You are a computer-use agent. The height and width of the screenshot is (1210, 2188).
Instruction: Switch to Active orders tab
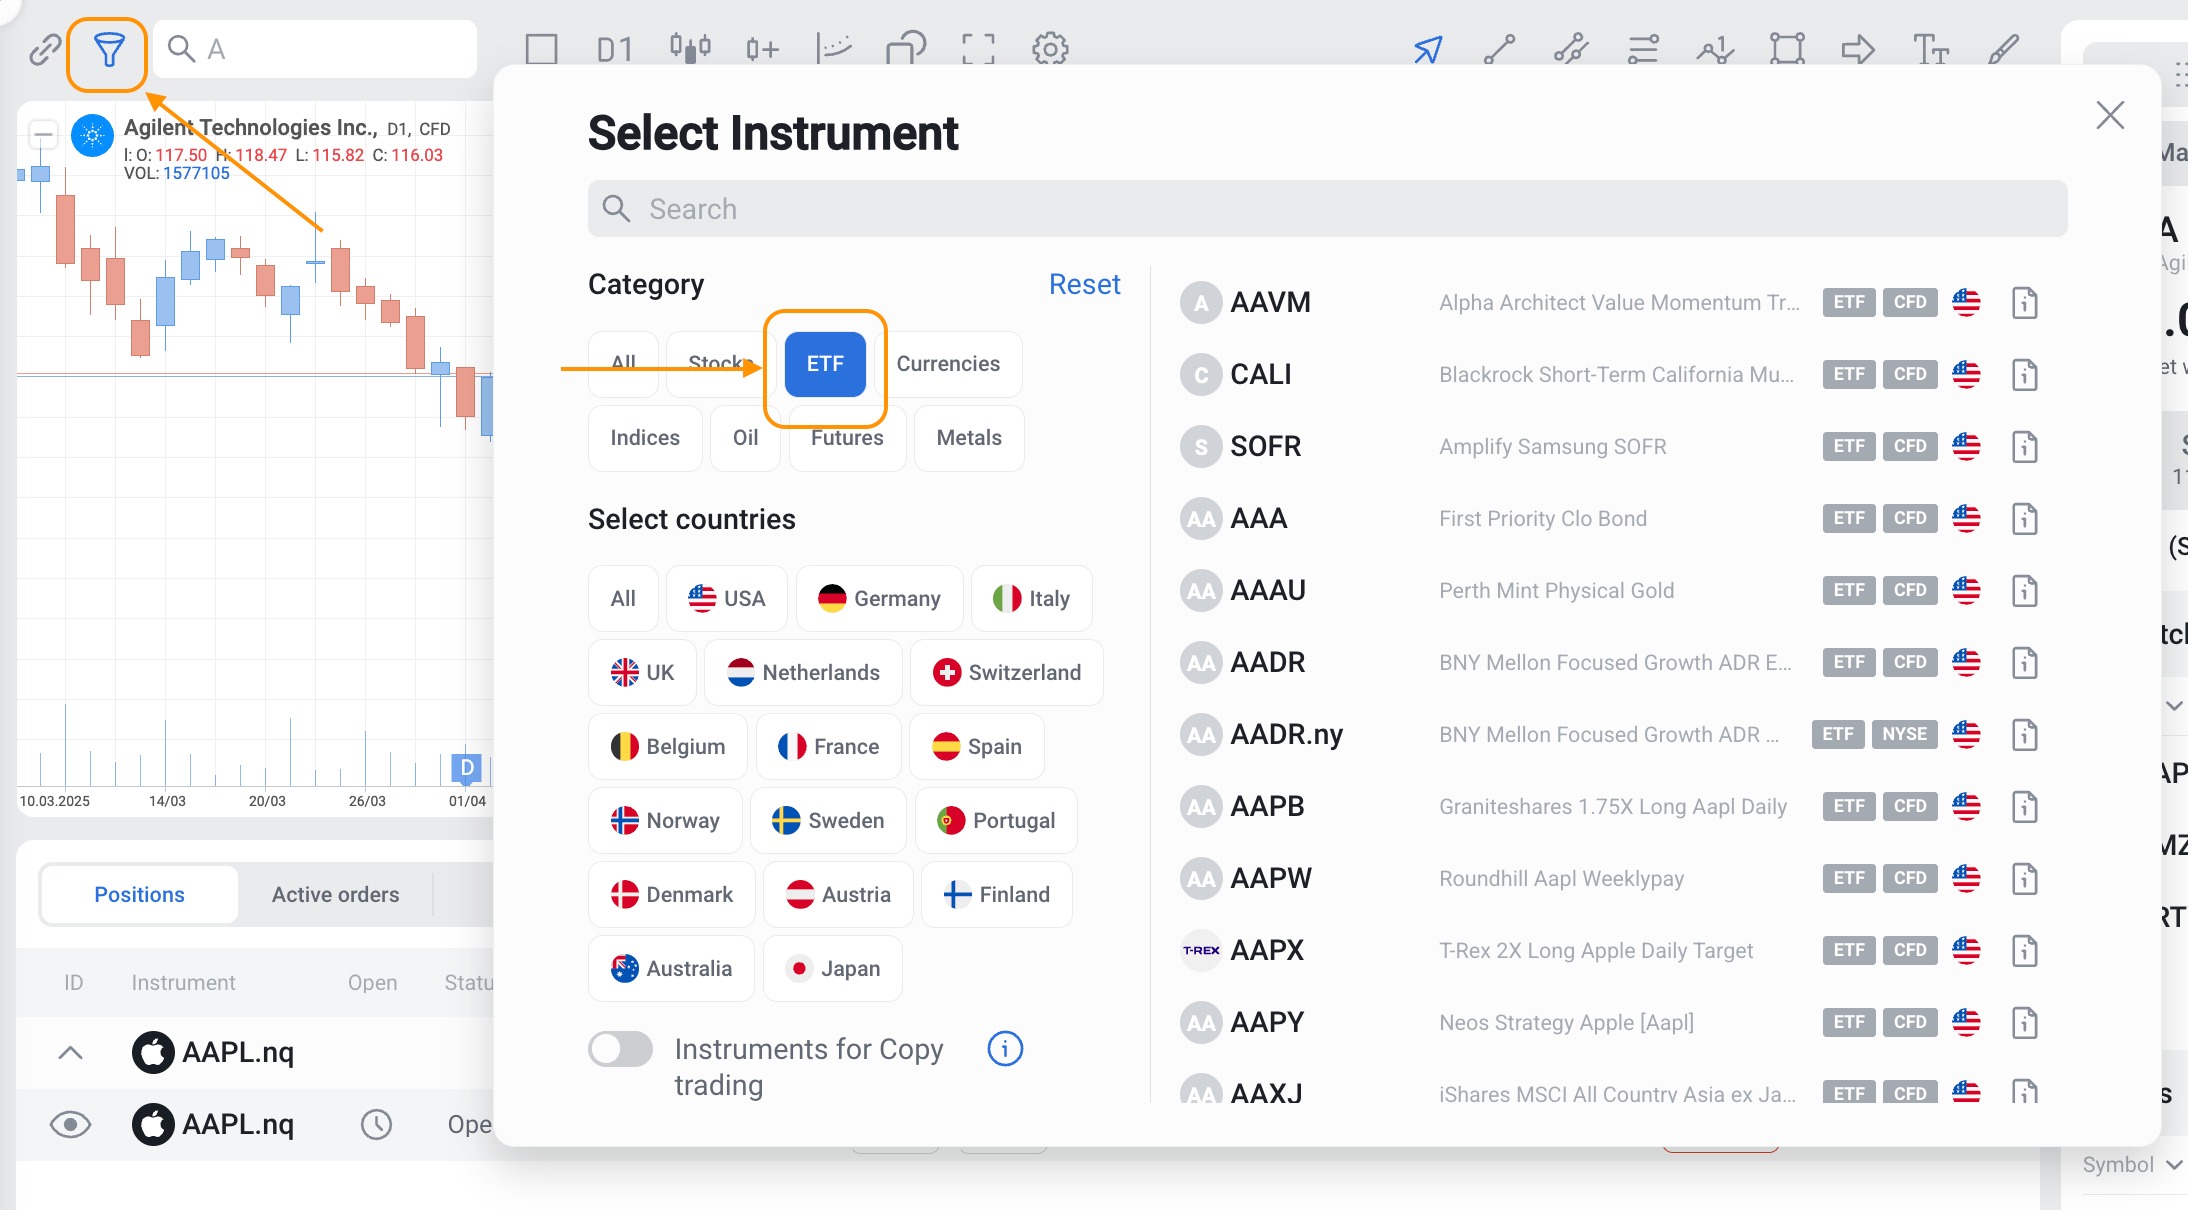point(335,894)
